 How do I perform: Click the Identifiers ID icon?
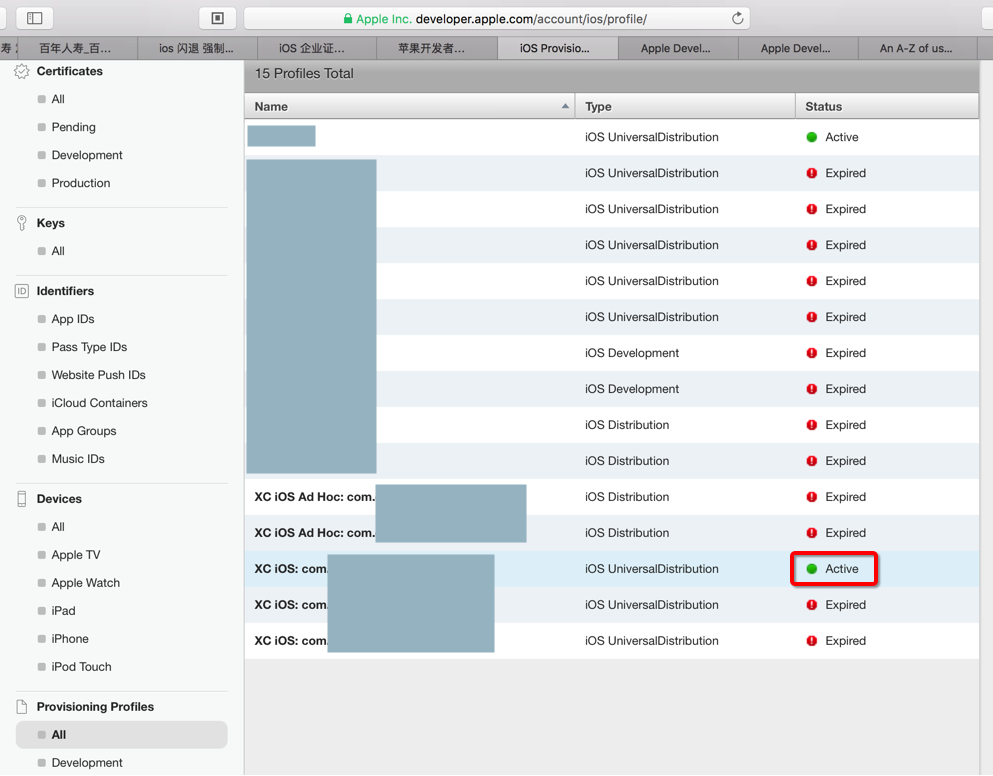pos(22,291)
